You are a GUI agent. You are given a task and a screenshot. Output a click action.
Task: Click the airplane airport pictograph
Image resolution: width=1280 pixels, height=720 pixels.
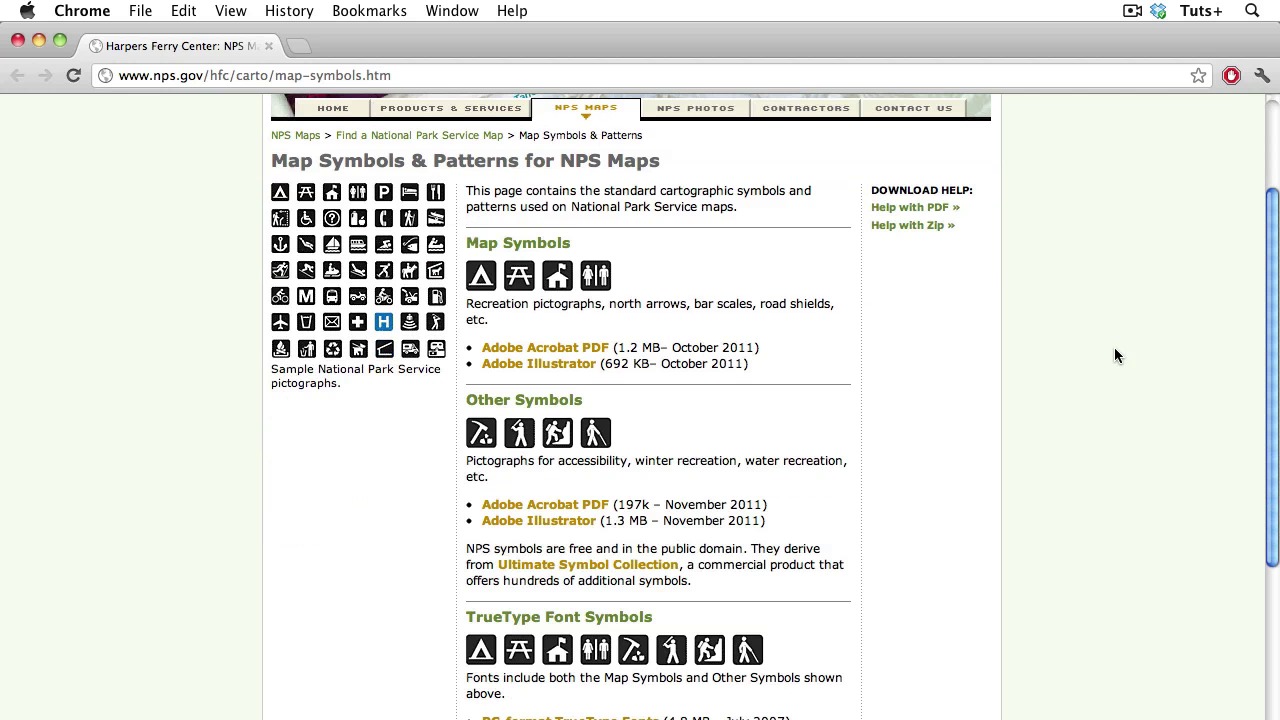click(280, 322)
